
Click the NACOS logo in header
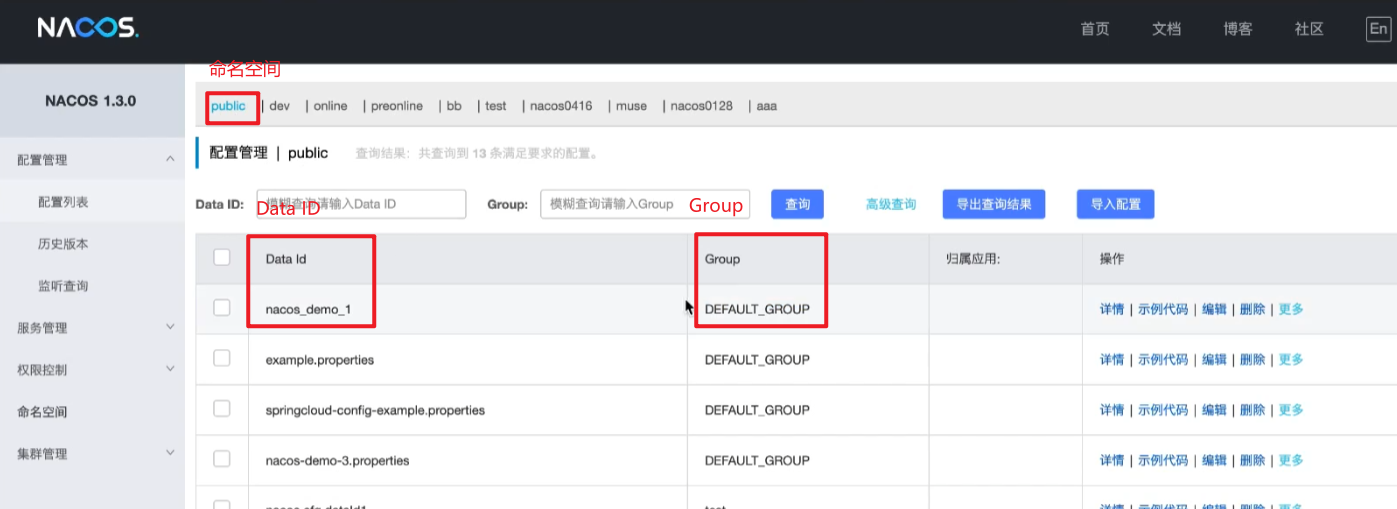click(88, 28)
